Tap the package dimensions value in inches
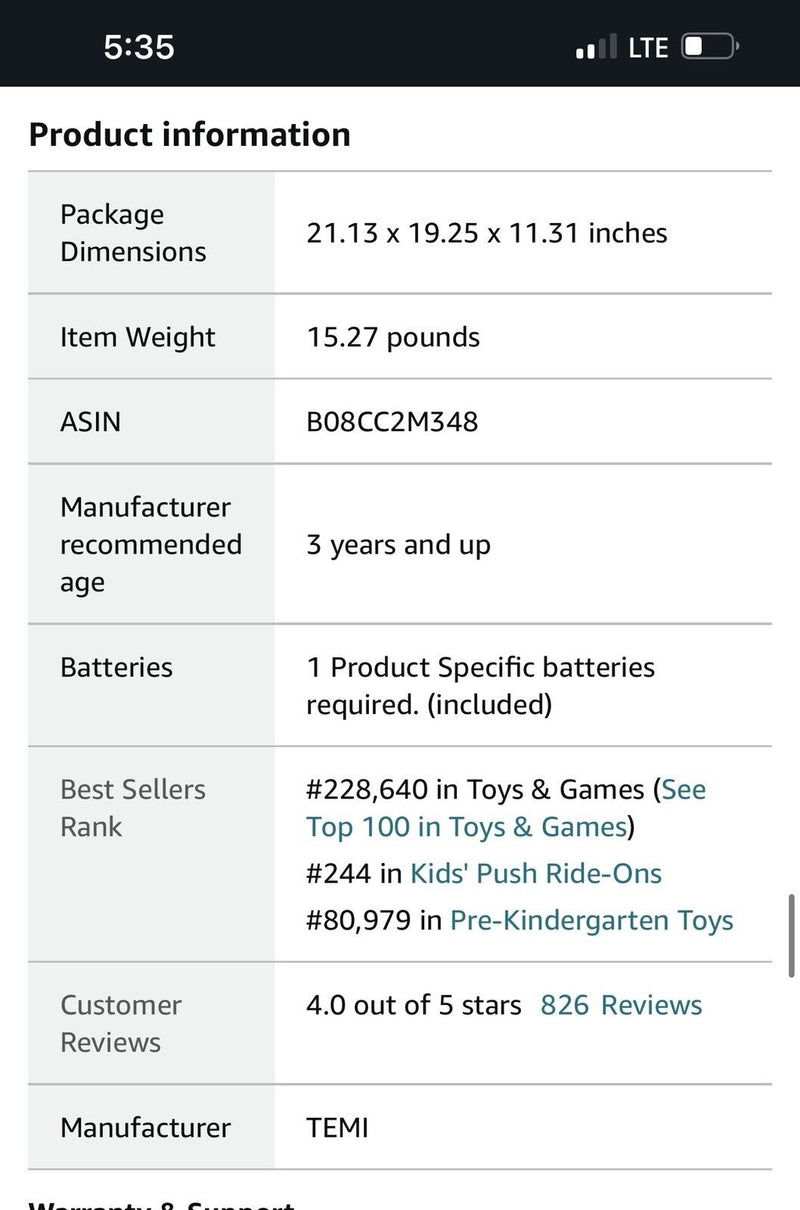800x1210 pixels. point(486,233)
